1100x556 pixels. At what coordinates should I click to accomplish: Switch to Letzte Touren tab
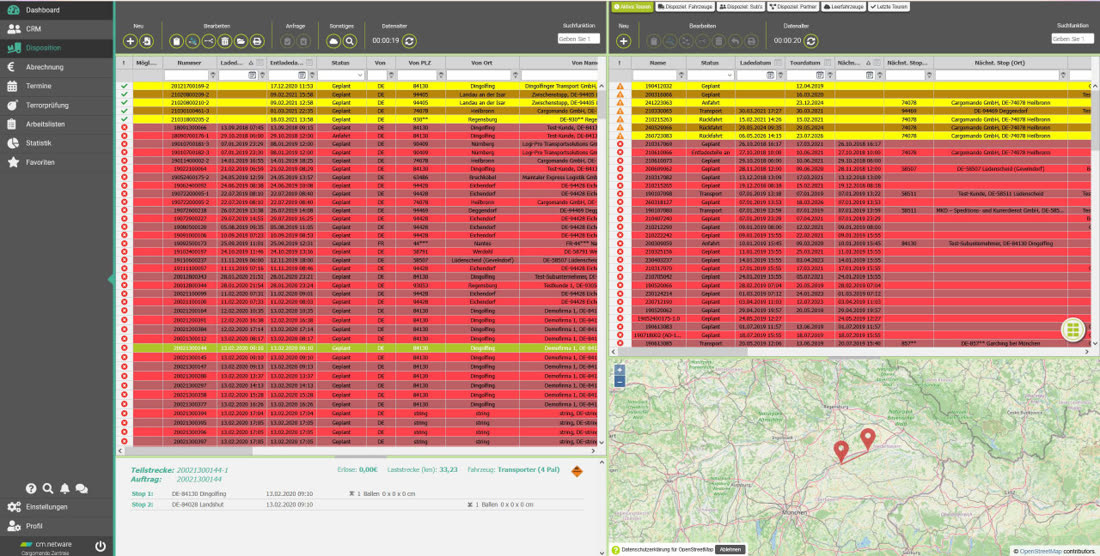coord(889,6)
